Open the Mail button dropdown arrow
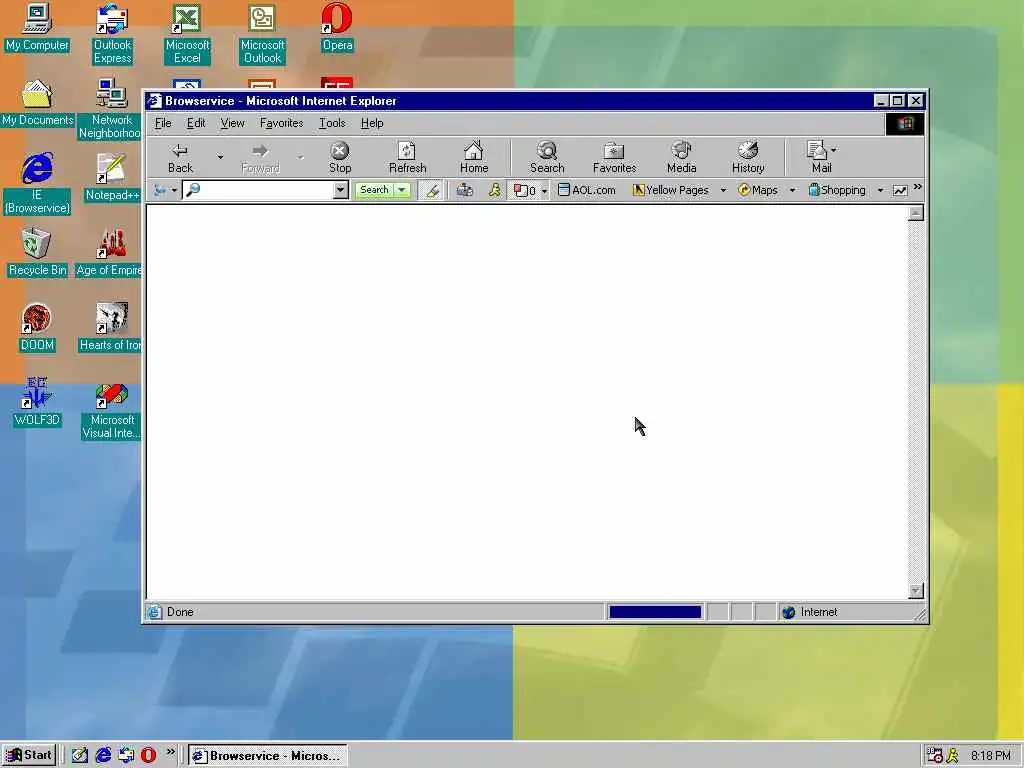Screen dimensions: 1024x768 834,150
